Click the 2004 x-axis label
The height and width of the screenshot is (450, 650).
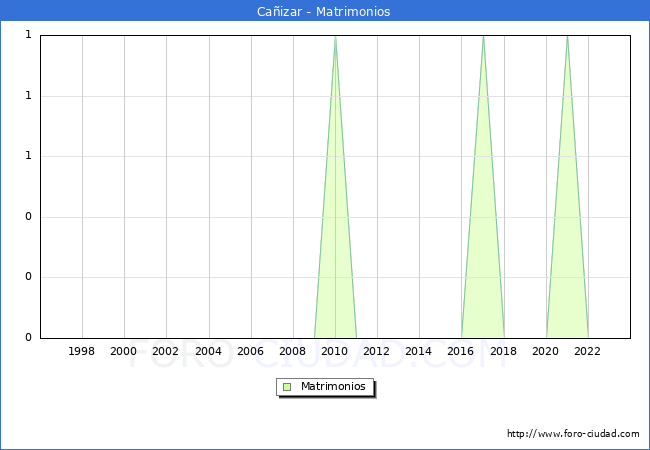coord(208,351)
